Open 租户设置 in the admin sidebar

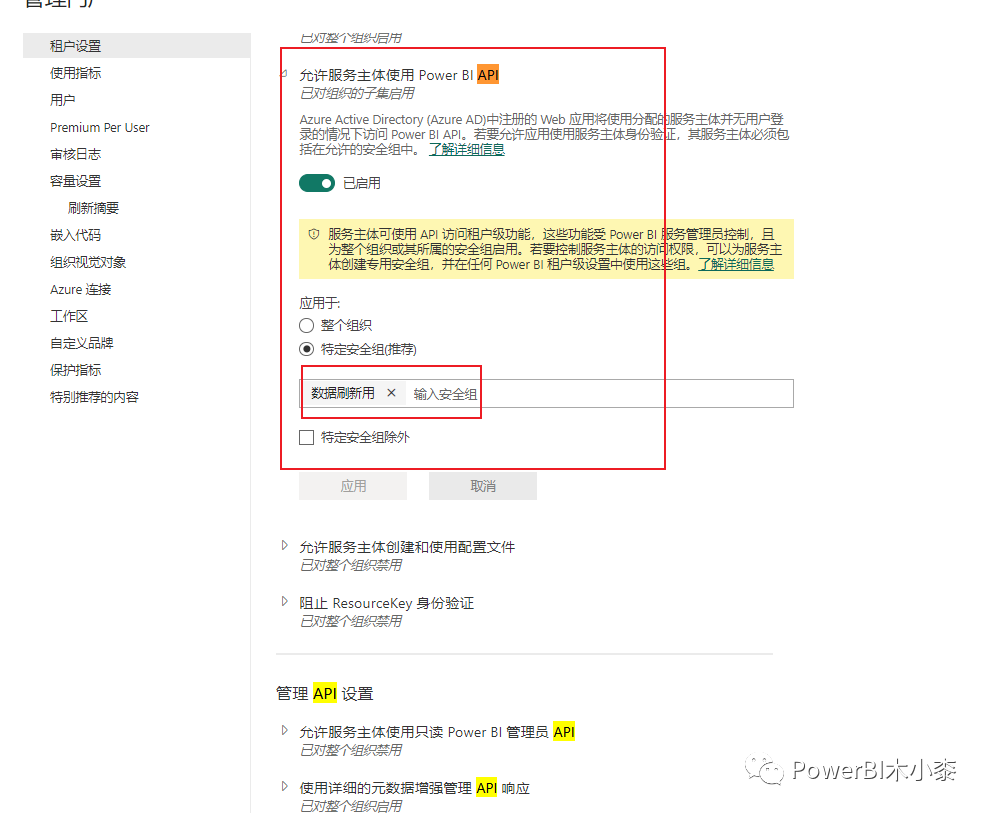pyautogui.click(x=137, y=46)
